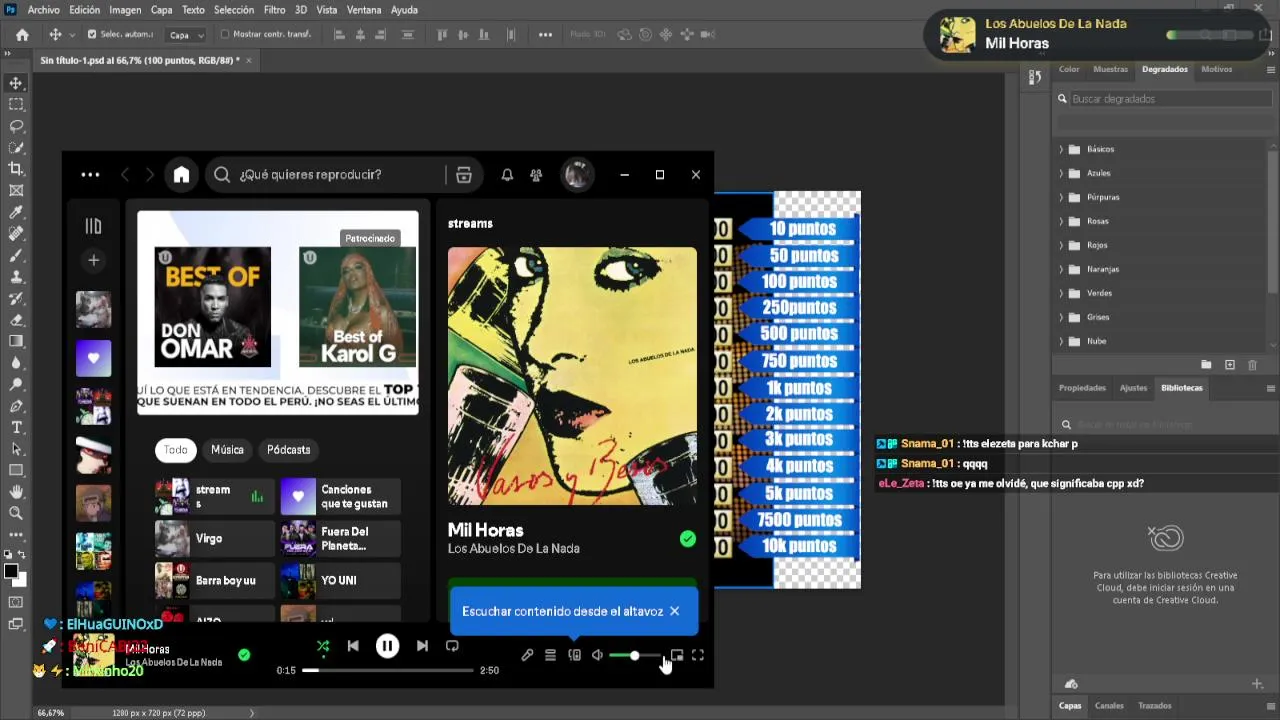
Task: Click Spotify song progress bar
Action: point(388,670)
